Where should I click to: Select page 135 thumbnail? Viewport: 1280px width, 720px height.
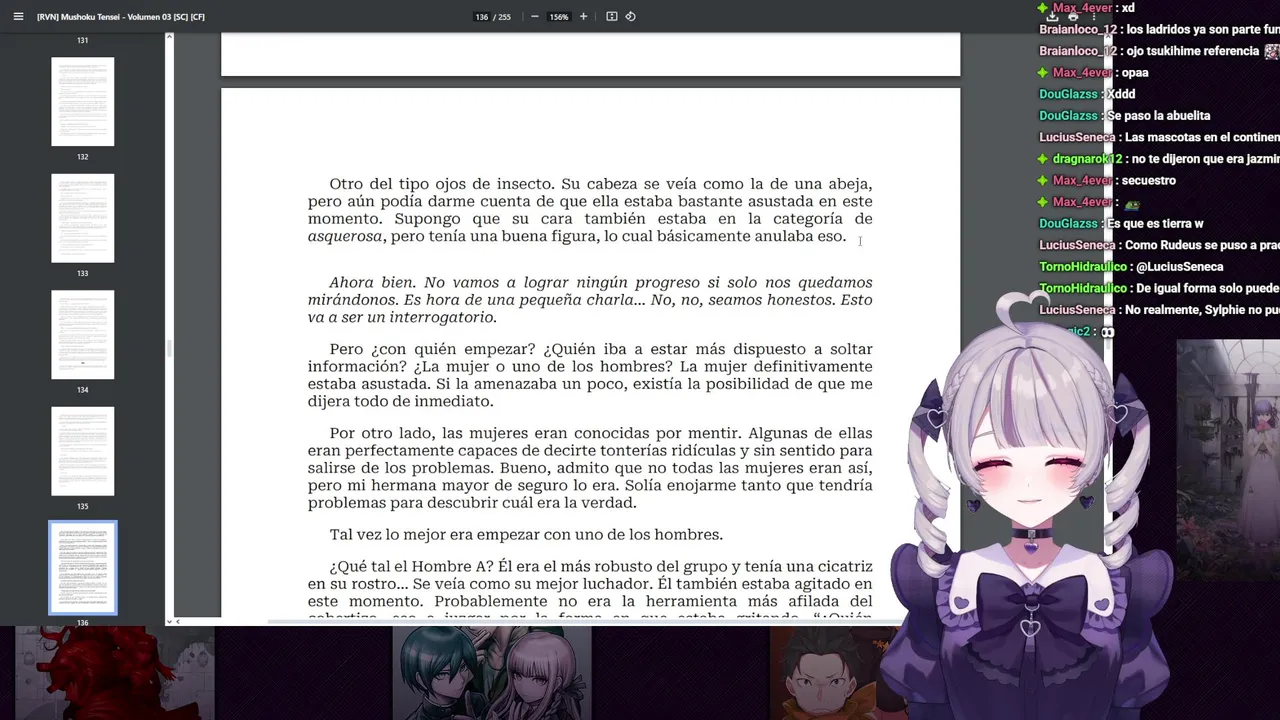83,451
